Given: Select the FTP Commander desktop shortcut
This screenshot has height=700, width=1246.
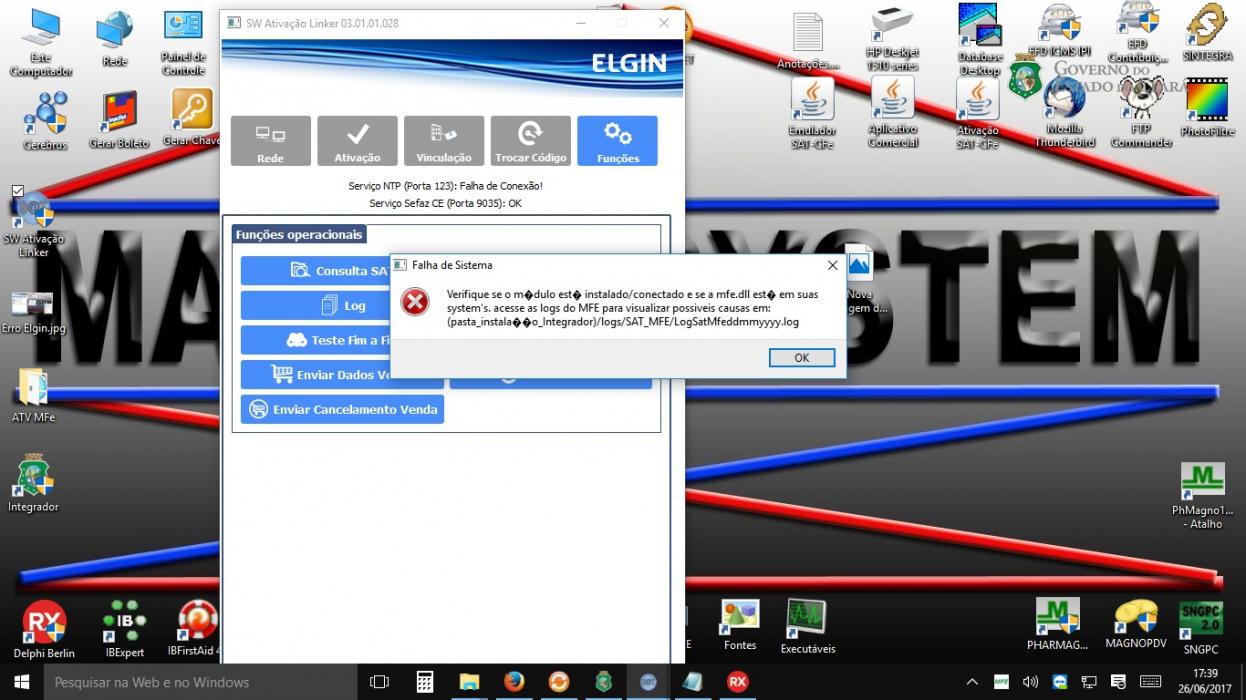Looking at the screenshot, I should coord(1141,113).
